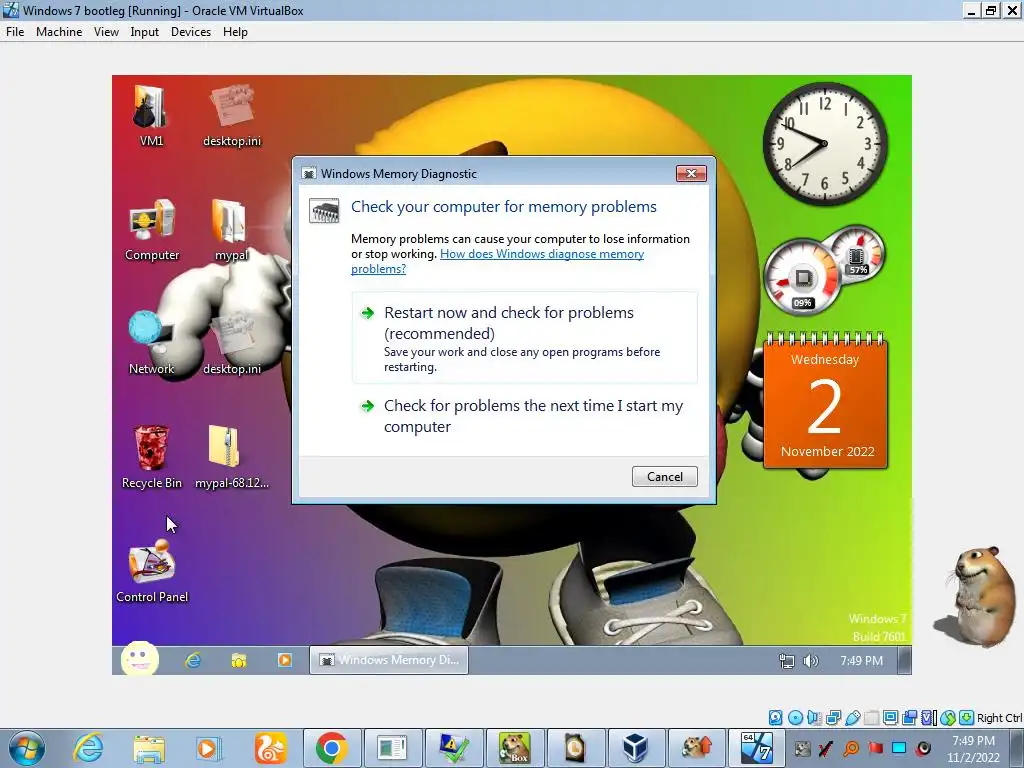The image size is (1024, 768).
Task: Click host tray red flag icon
Action: pos(876,748)
